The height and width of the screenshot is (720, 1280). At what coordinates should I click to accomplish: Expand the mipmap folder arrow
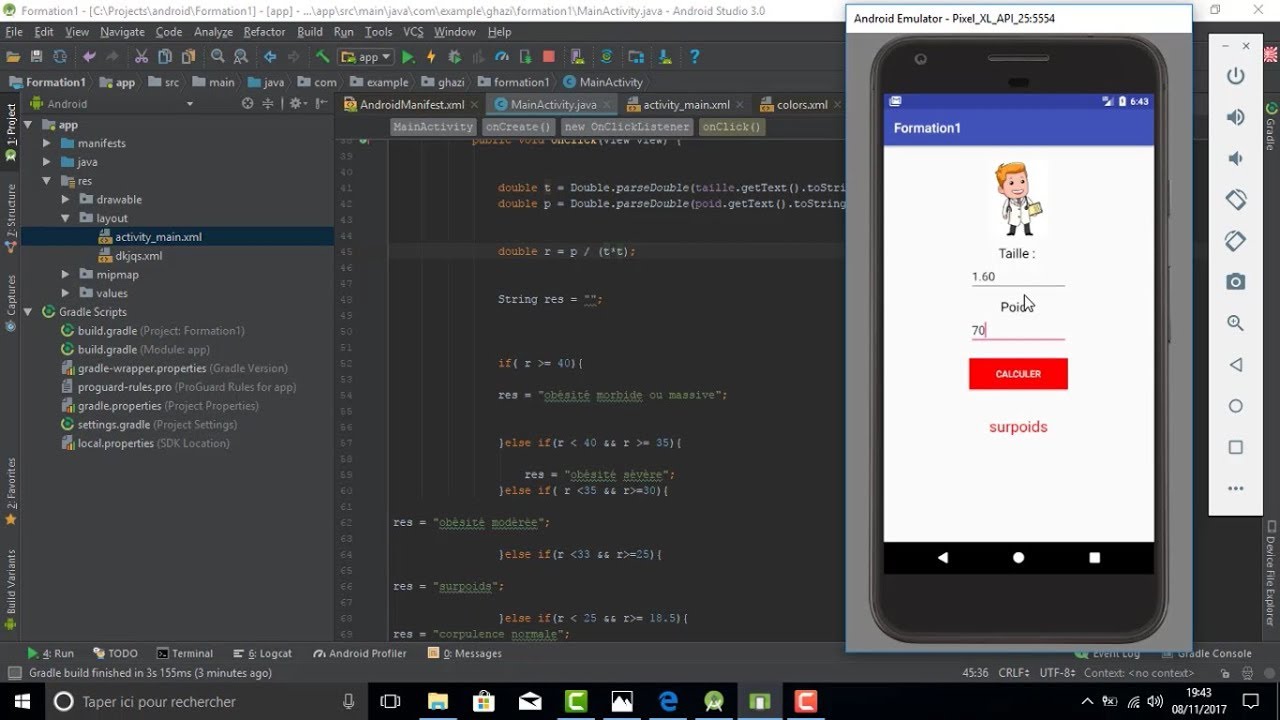[x=66, y=274]
